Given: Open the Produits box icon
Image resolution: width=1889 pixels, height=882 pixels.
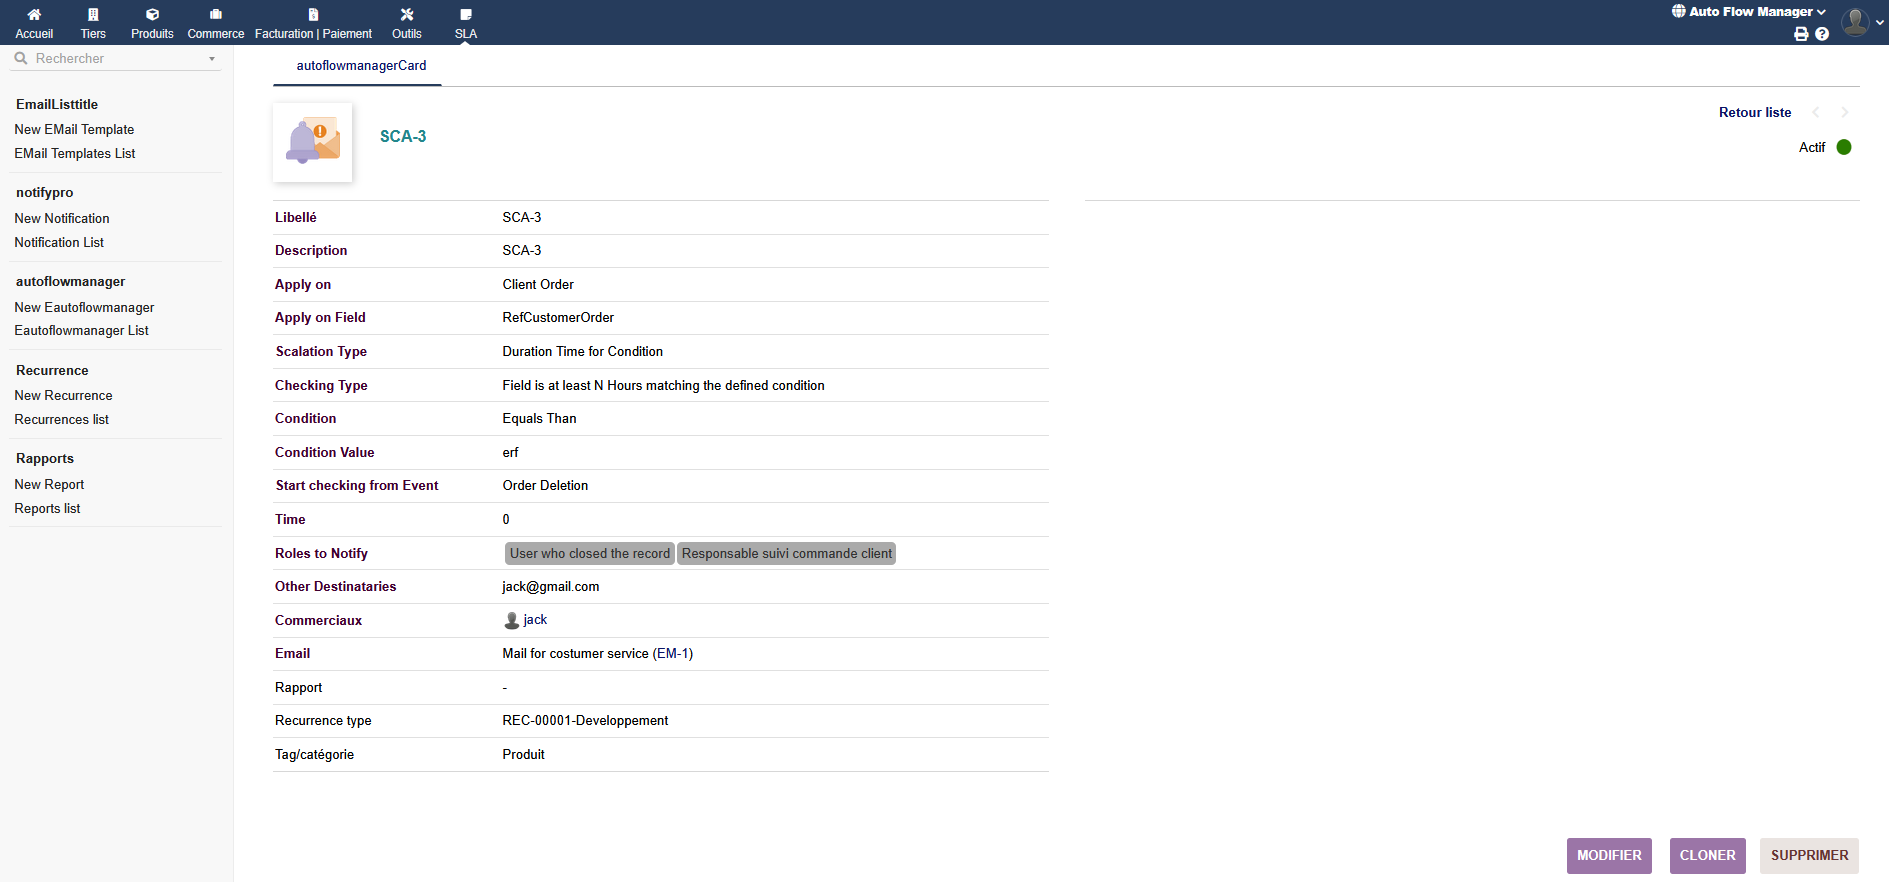Looking at the screenshot, I should point(152,15).
